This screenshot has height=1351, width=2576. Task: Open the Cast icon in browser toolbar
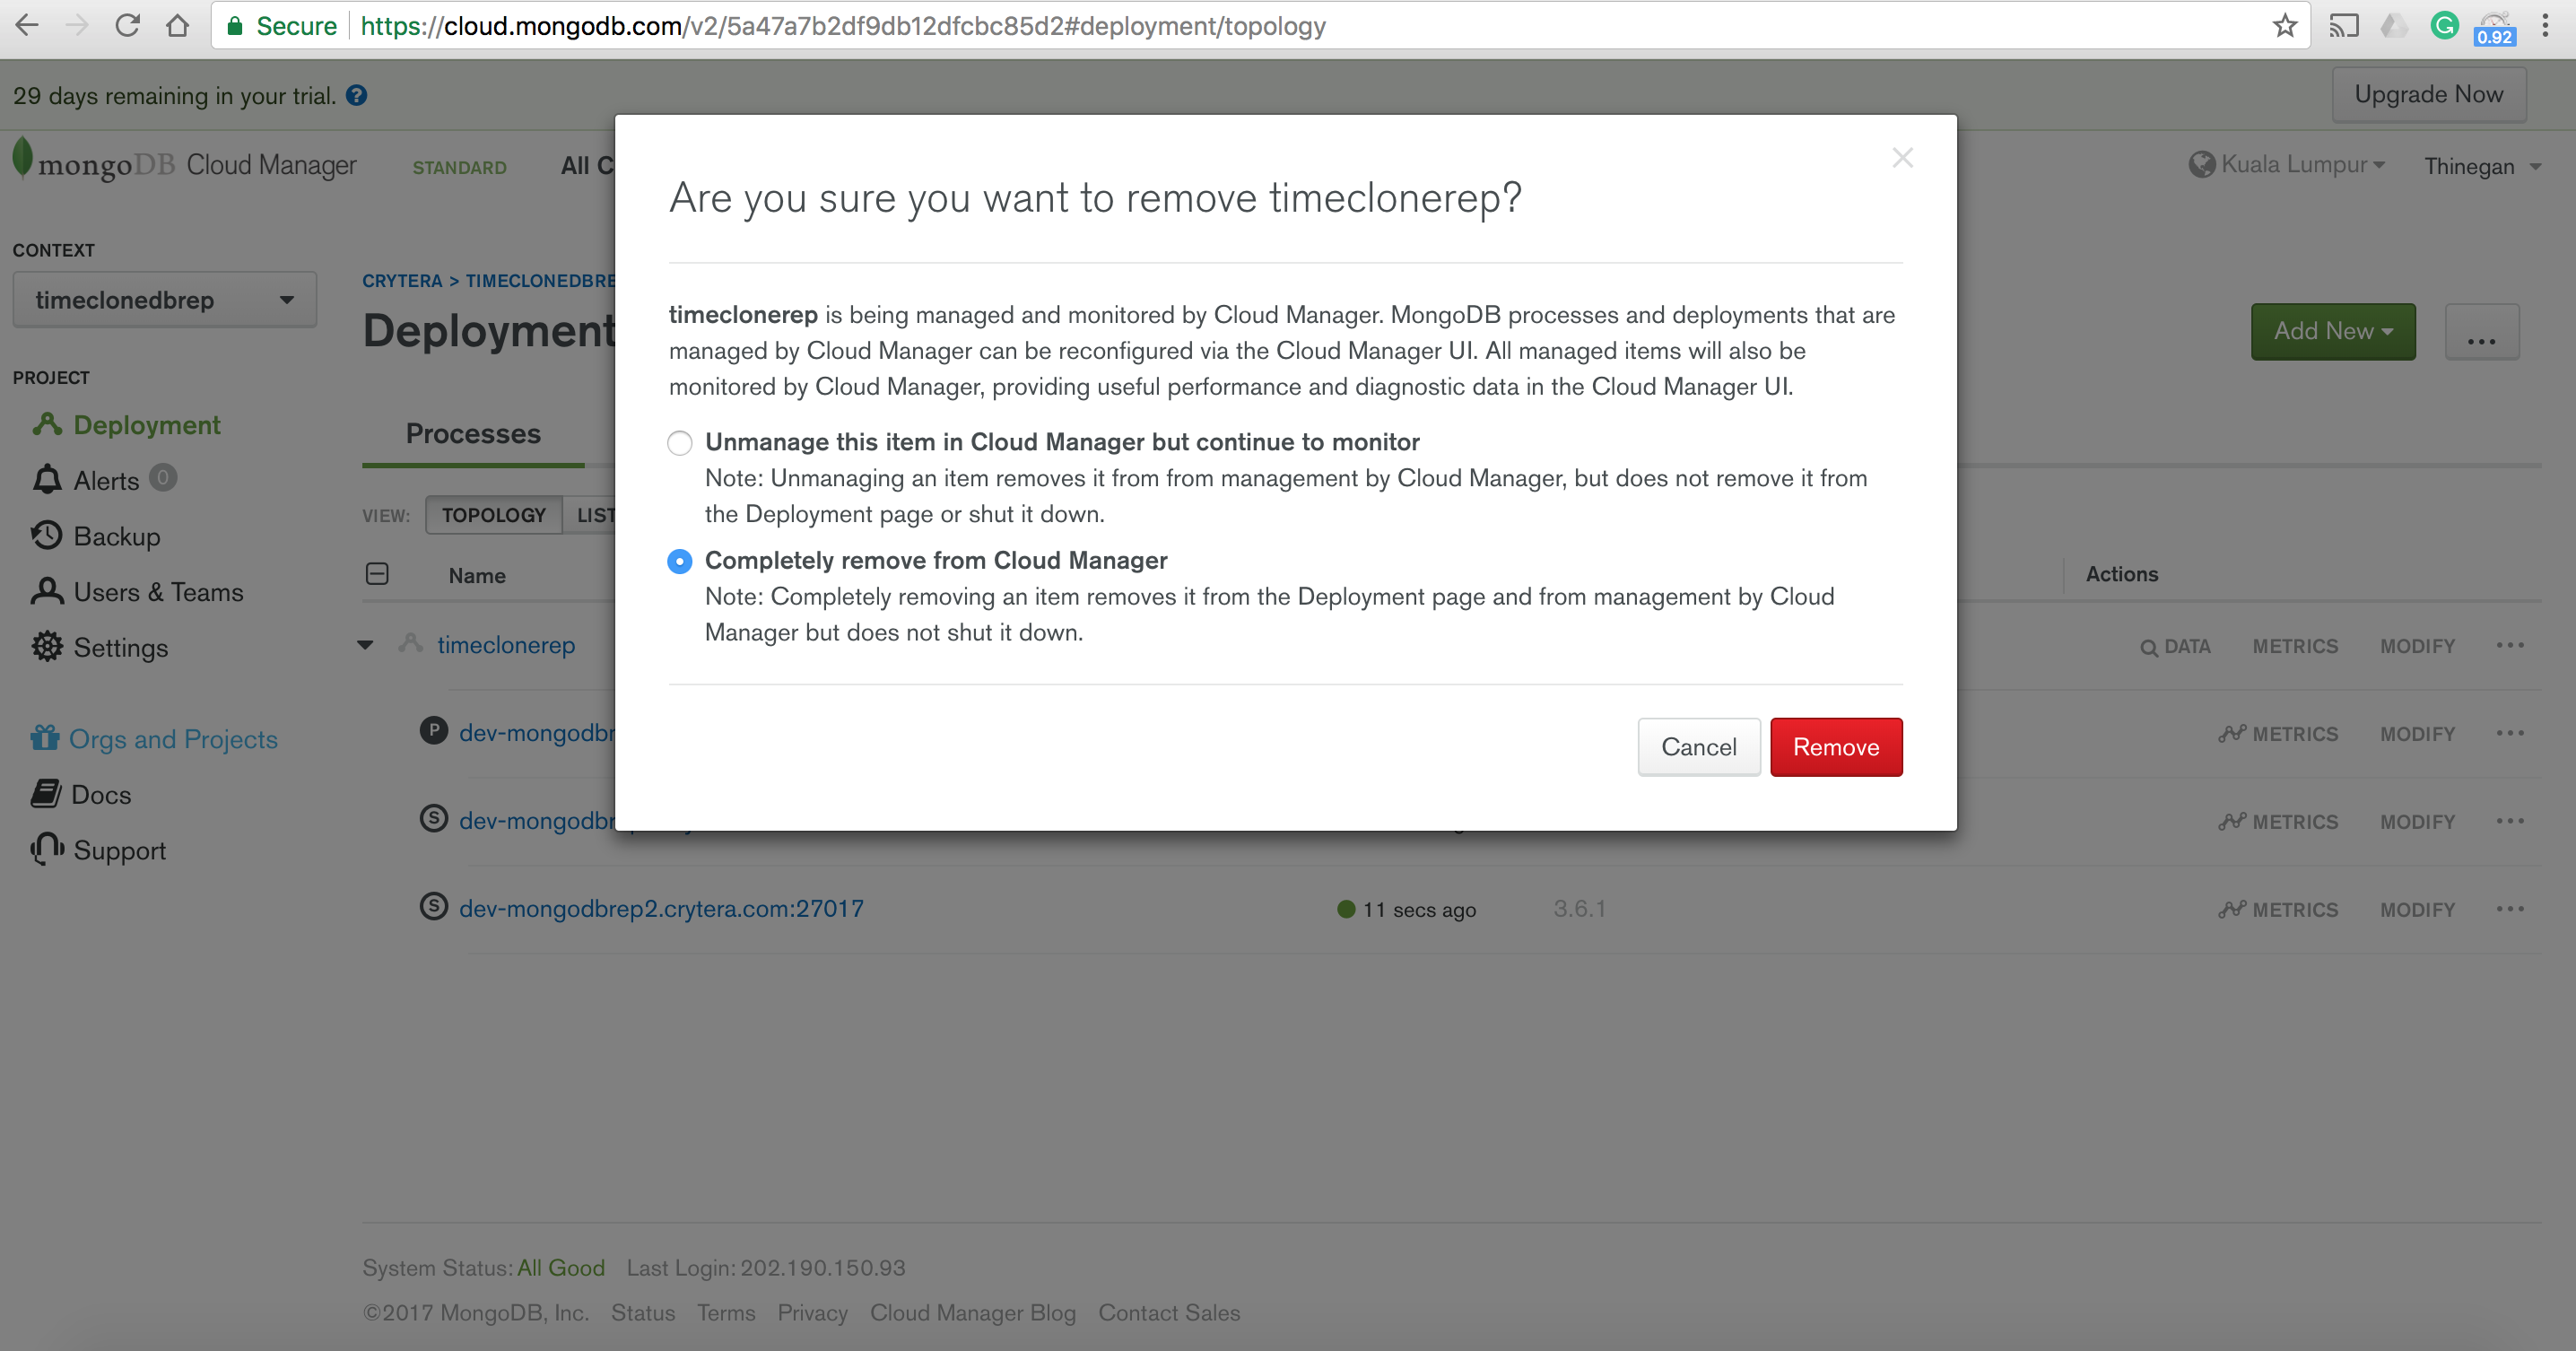click(2343, 25)
